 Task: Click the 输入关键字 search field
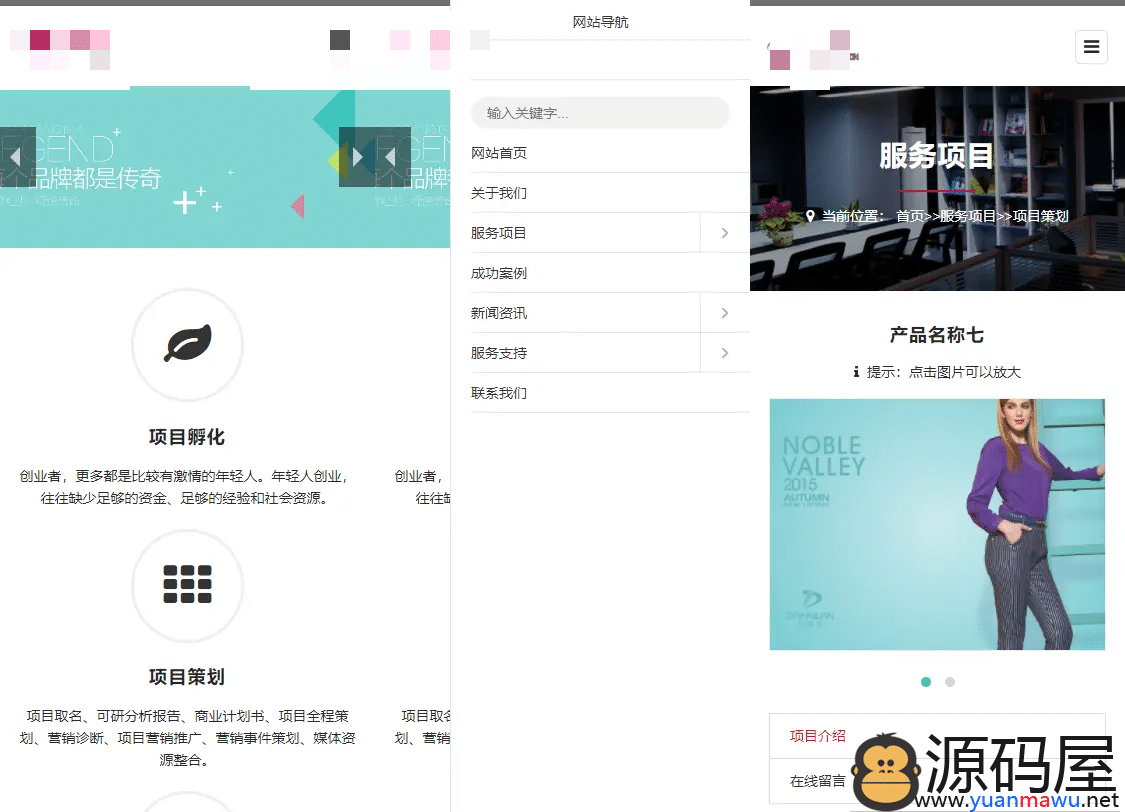pos(600,113)
